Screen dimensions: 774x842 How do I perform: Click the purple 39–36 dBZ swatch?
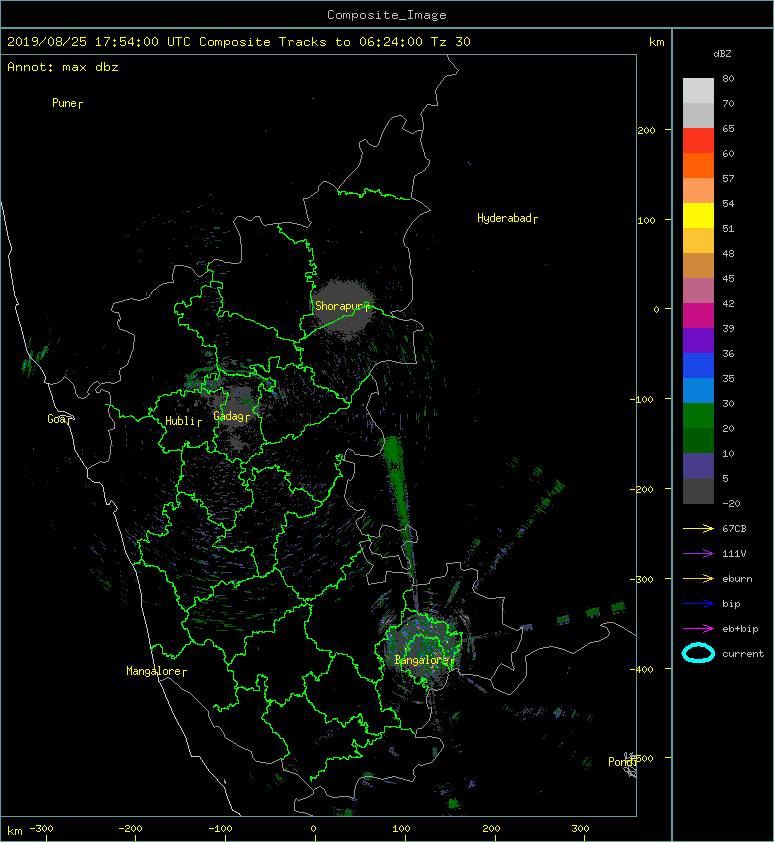[x=698, y=340]
